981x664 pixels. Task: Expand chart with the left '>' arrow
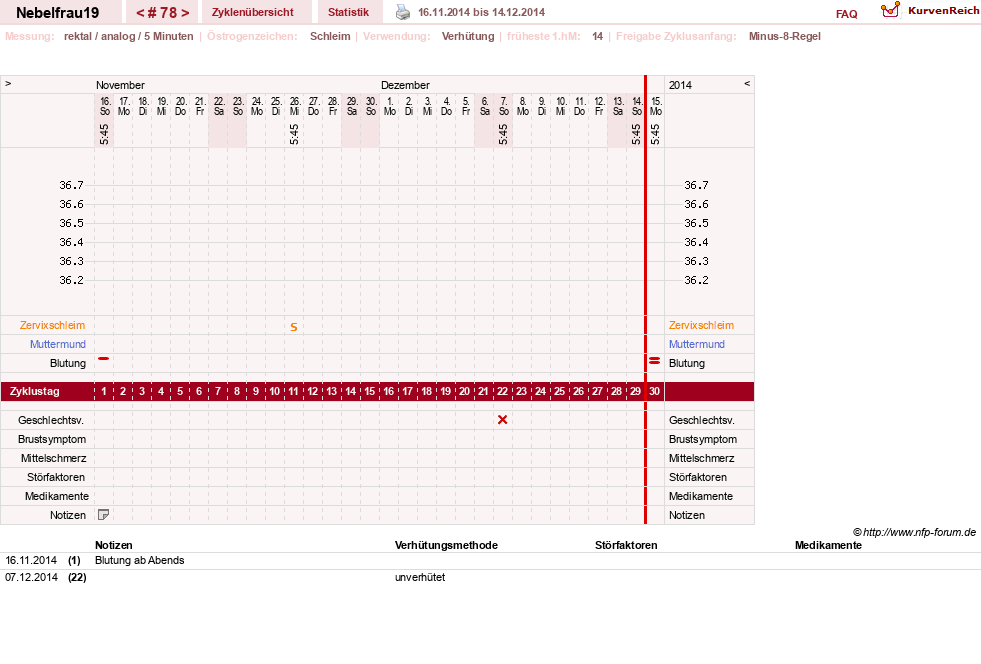point(8,83)
